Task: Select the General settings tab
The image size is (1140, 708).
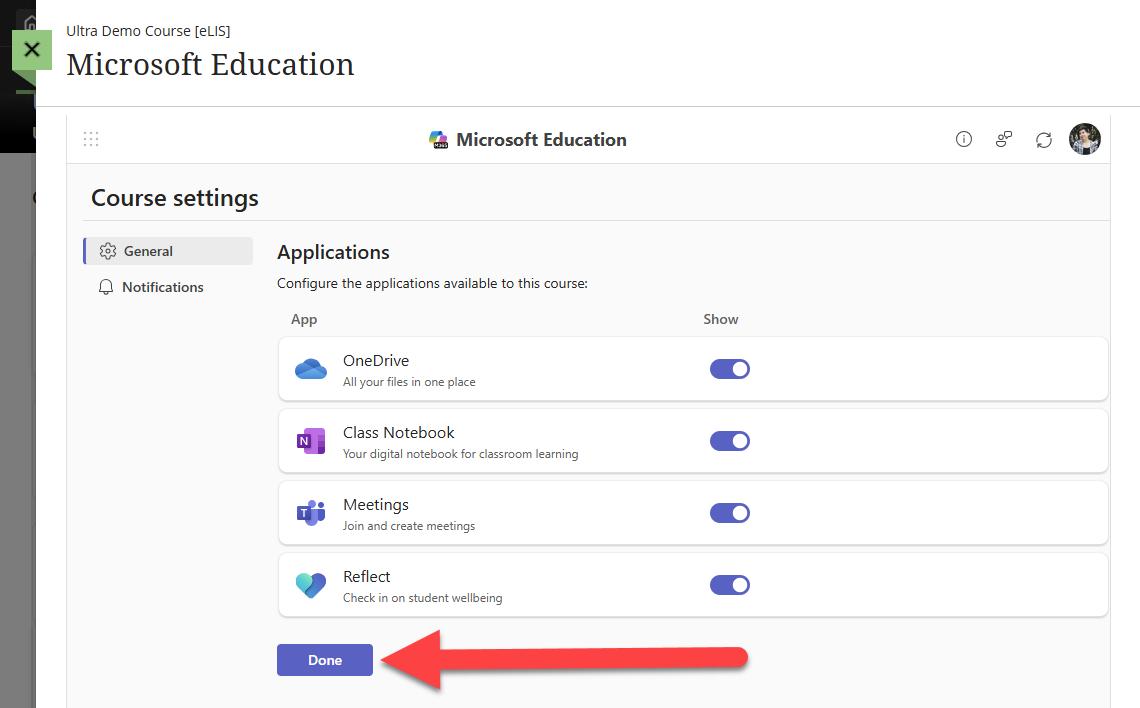Action: [x=168, y=251]
